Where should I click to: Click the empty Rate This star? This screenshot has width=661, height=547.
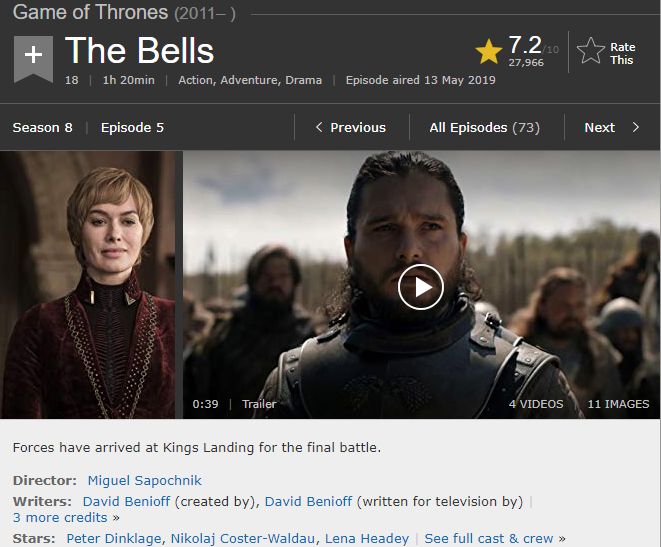pos(591,51)
